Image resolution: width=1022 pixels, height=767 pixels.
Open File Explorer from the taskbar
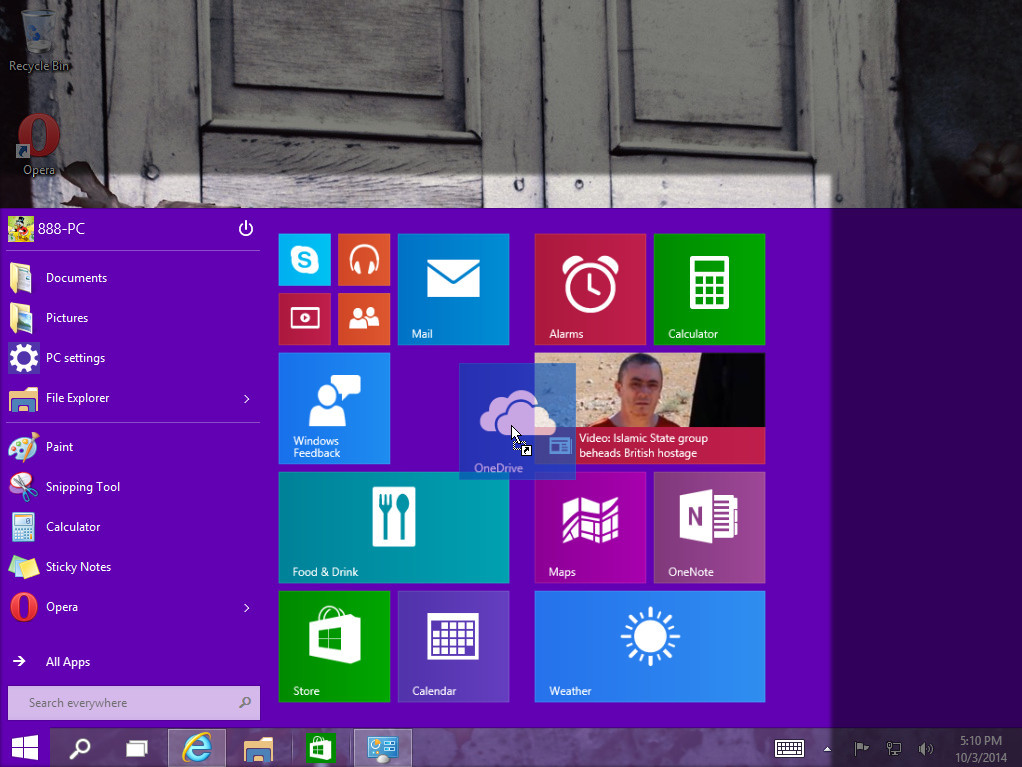pyautogui.click(x=258, y=748)
